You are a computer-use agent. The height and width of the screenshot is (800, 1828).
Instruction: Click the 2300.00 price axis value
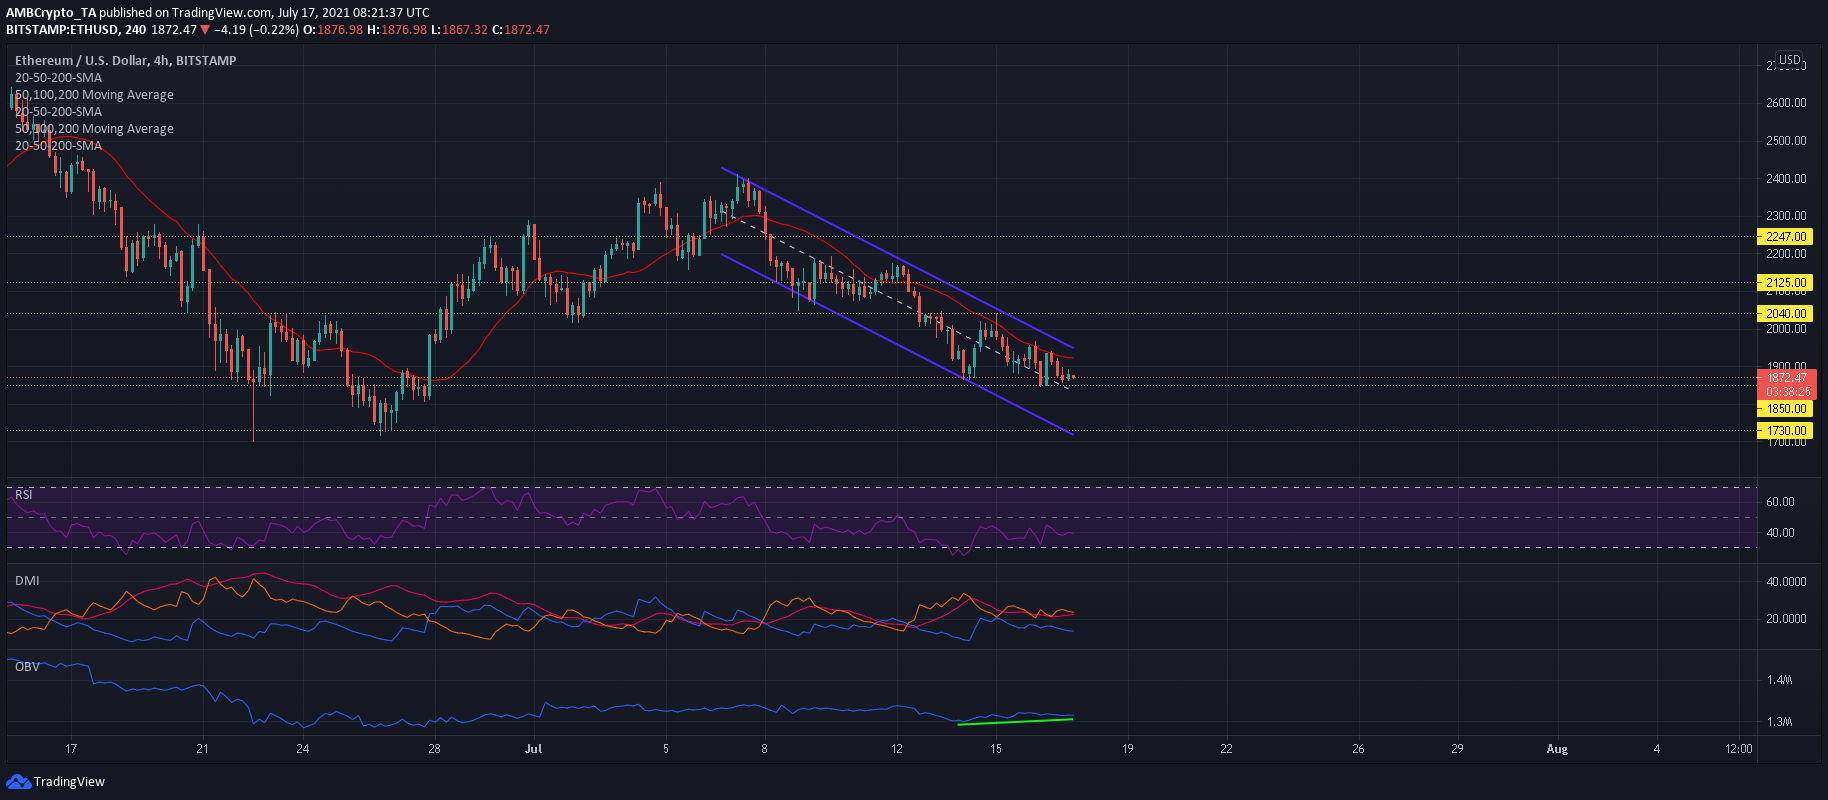1786,216
